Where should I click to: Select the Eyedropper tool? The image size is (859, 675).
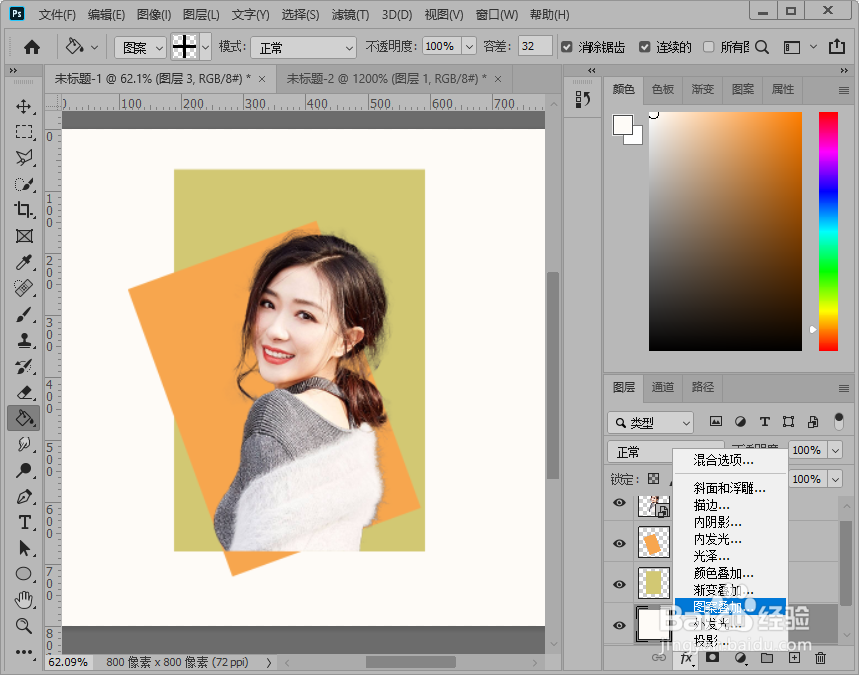click(24, 262)
